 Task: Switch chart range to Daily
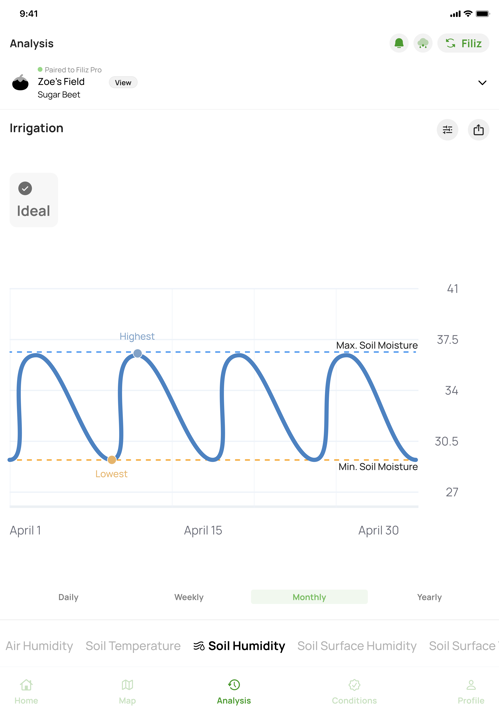tap(68, 597)
